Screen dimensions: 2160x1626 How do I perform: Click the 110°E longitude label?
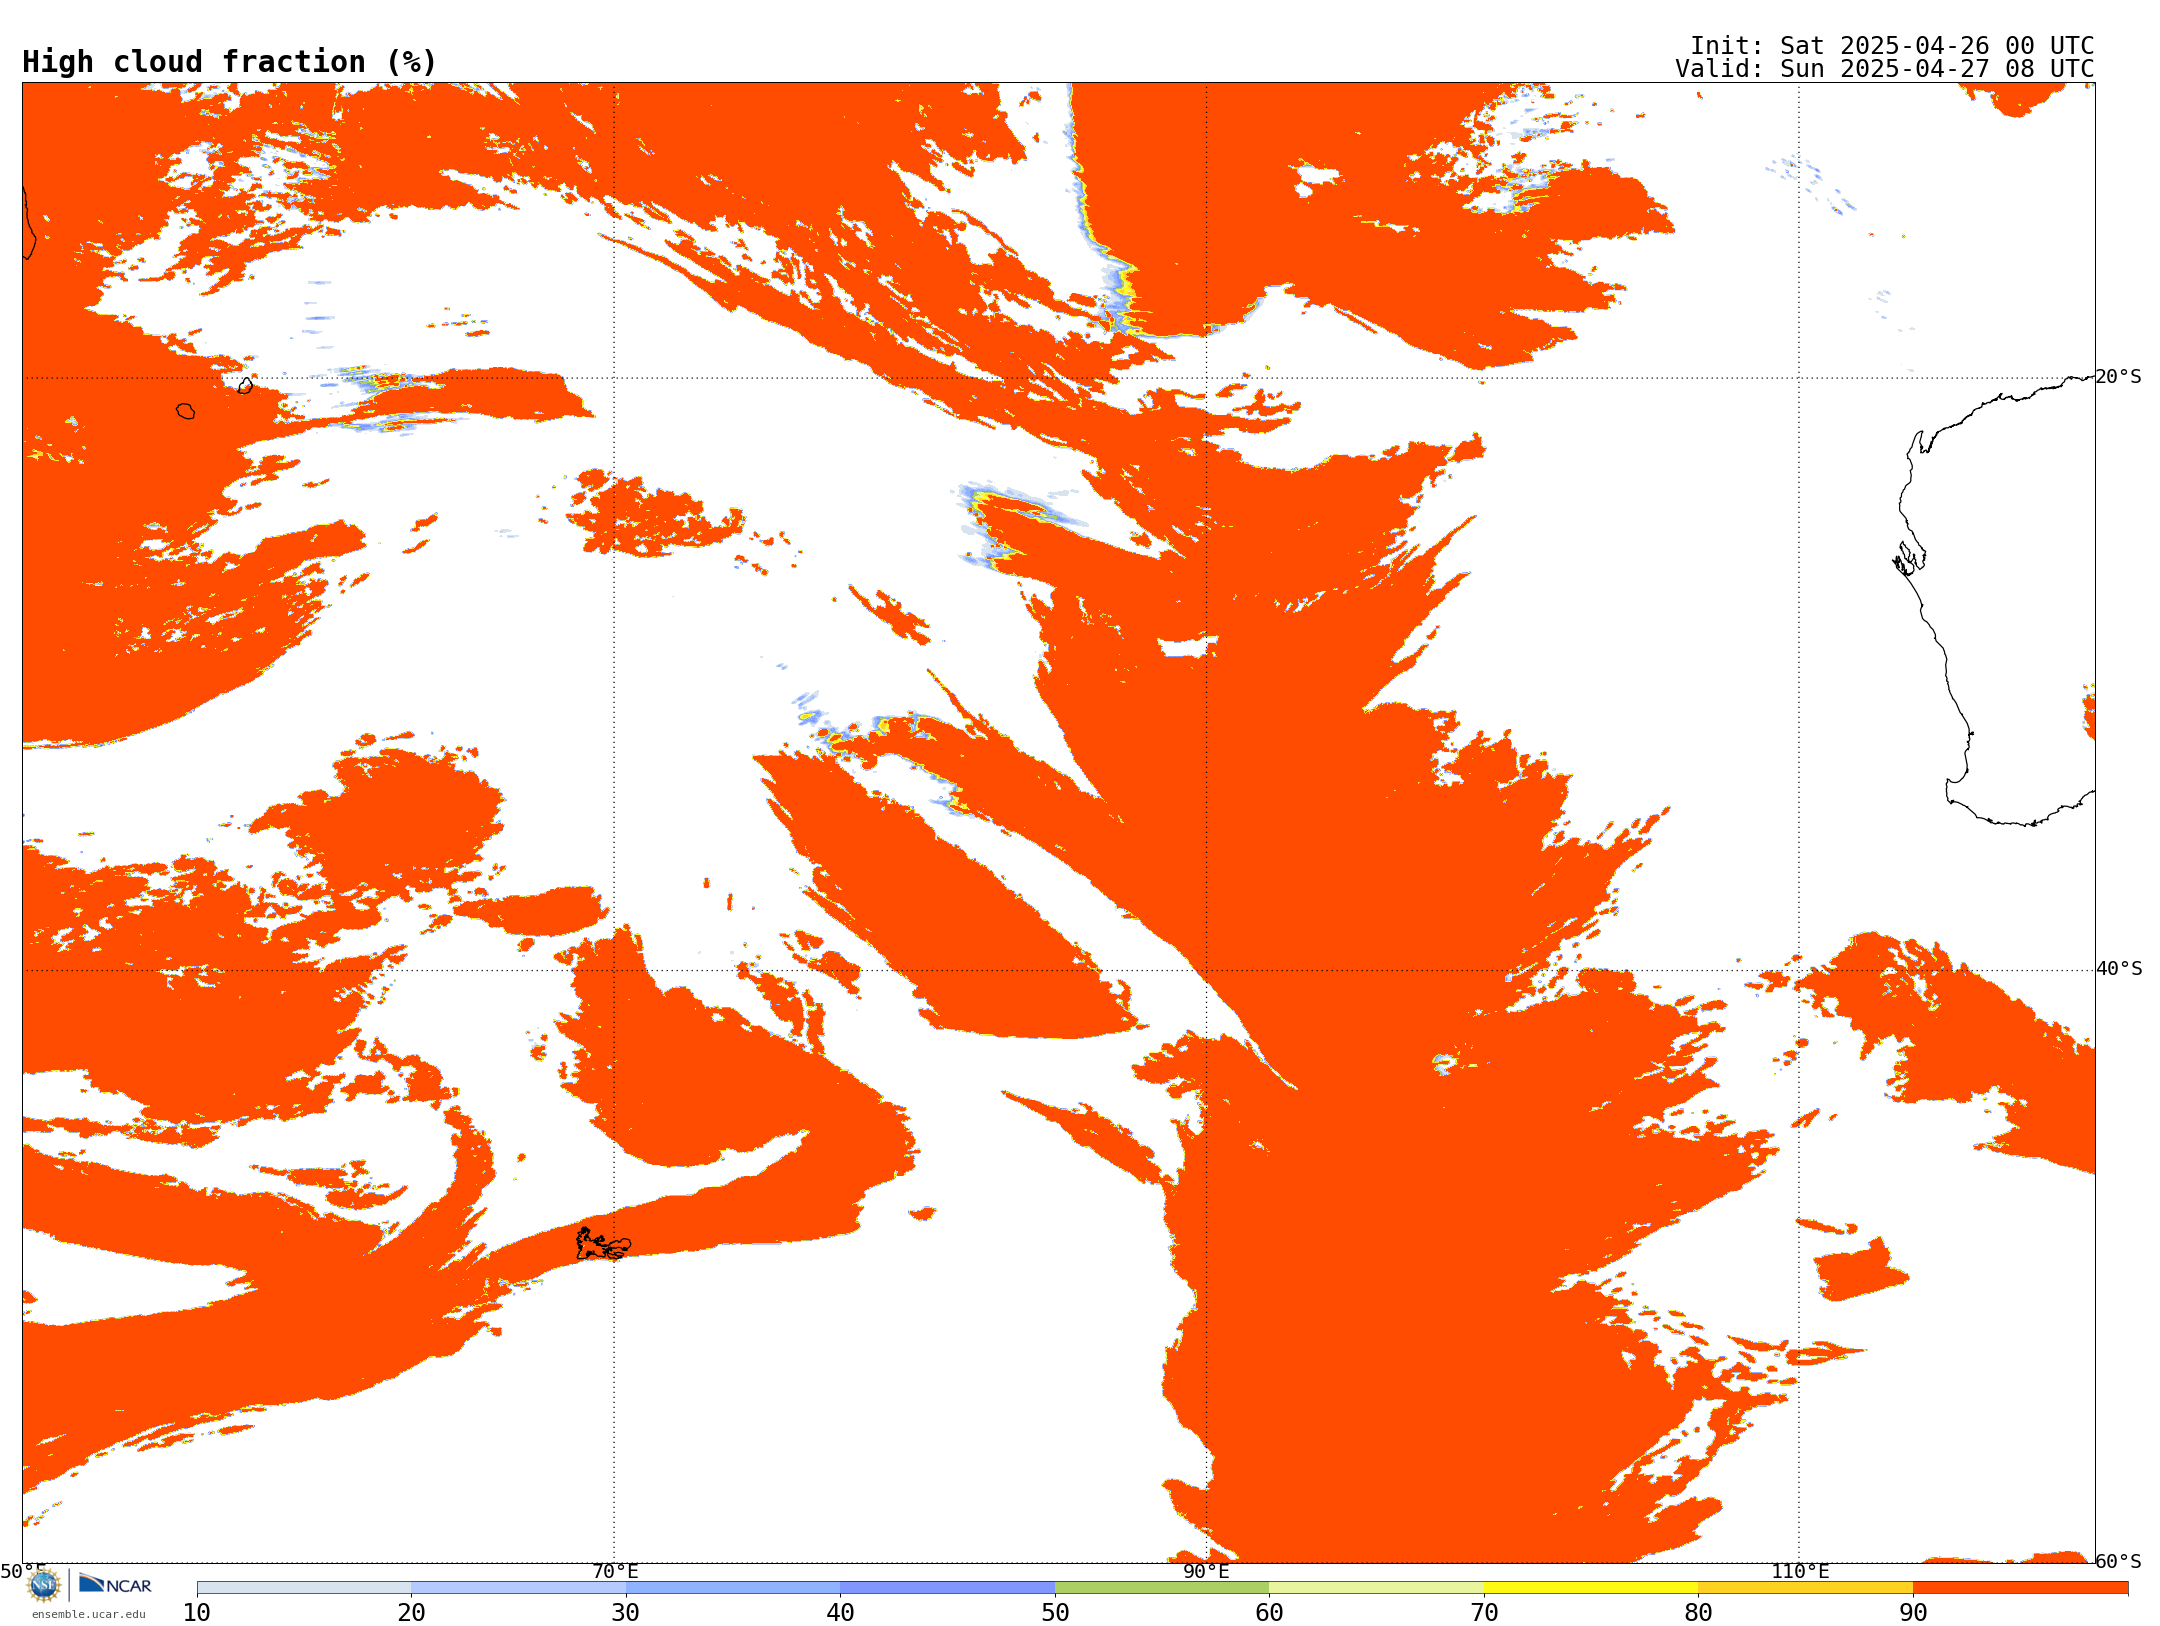pos(1800,1571)
